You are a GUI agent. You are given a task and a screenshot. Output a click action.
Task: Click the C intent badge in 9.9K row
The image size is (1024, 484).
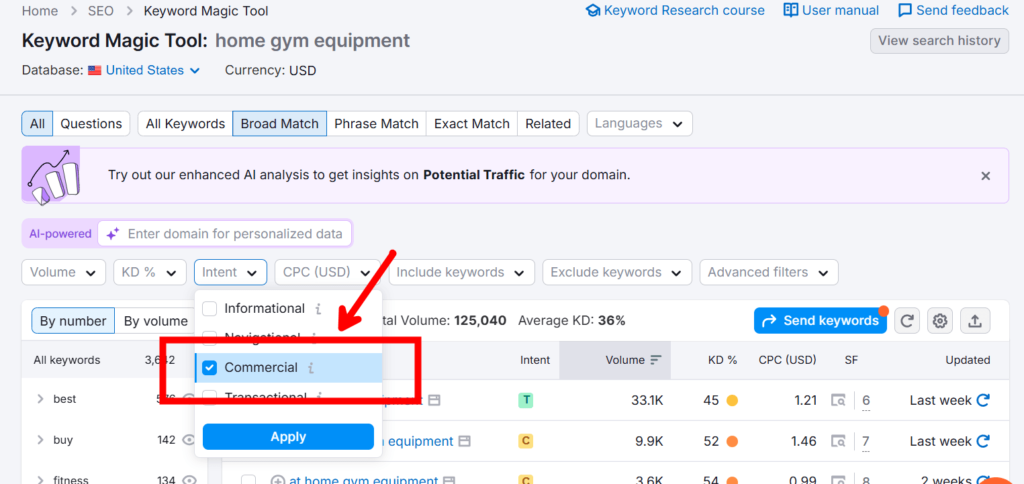(x=526, y=442)
